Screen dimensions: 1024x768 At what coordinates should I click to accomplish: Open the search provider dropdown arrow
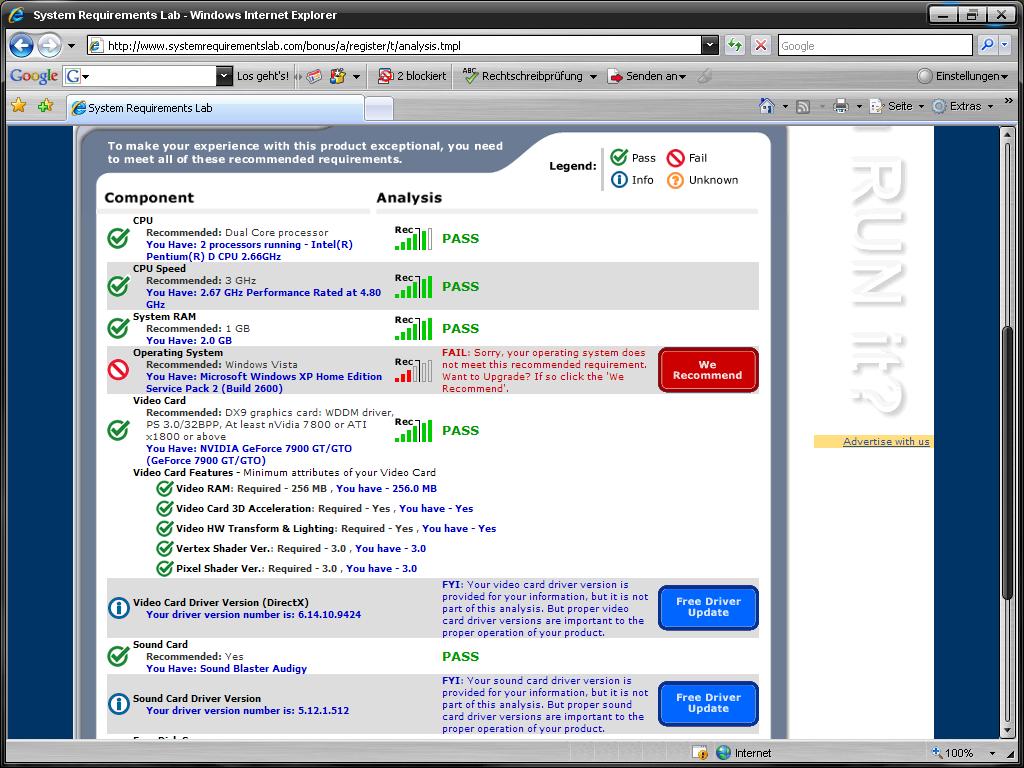tap(1004, 45)
